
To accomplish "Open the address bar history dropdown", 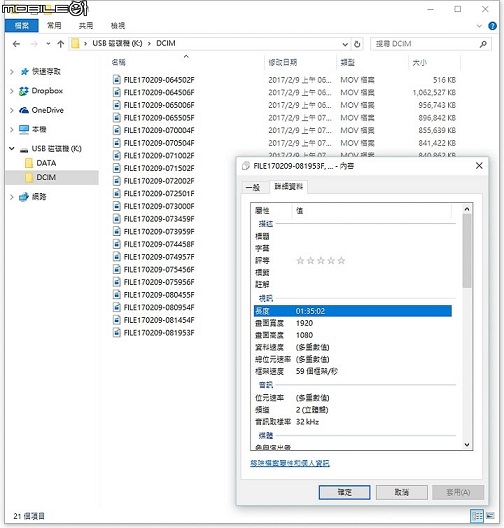I will pyautogui.click(x=345, y=44).
